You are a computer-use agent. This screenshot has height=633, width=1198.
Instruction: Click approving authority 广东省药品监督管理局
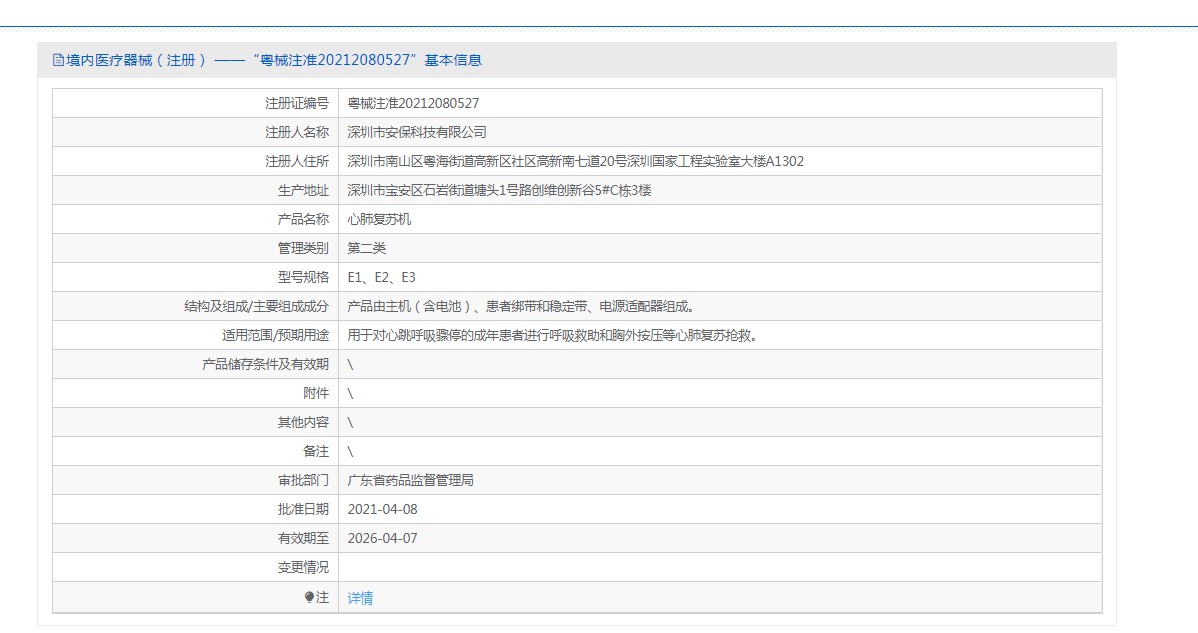click(410, 480)
